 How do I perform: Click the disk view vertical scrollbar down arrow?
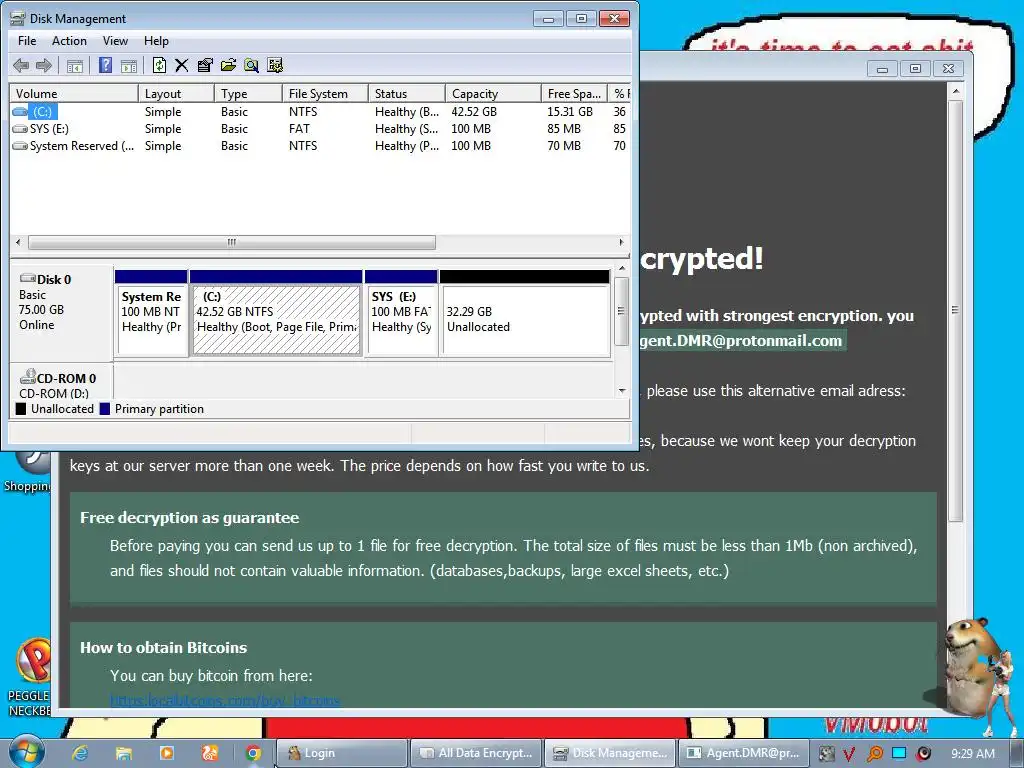622,391
